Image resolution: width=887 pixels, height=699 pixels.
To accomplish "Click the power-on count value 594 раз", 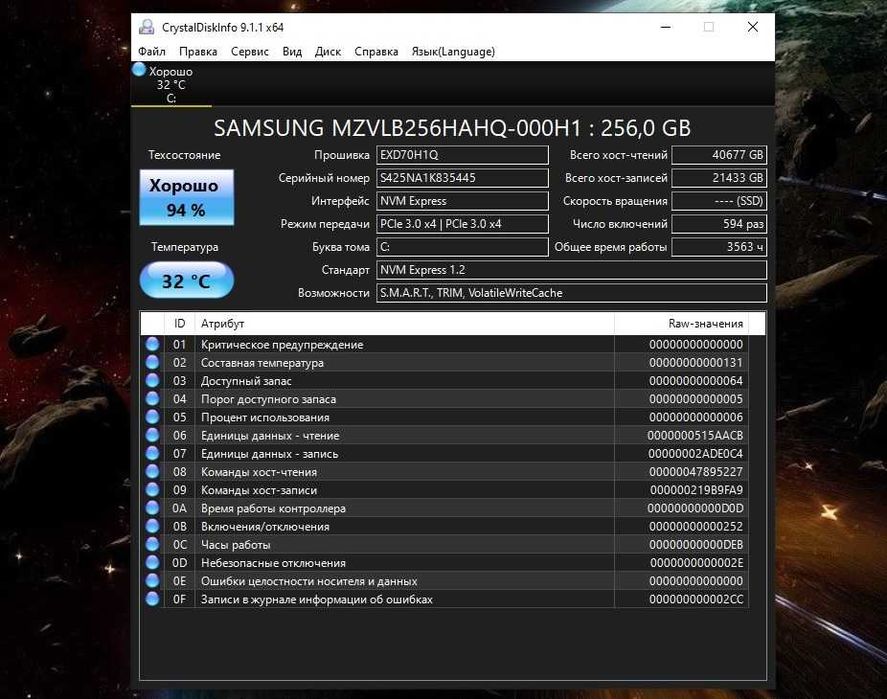I will (x=719, y=224).
